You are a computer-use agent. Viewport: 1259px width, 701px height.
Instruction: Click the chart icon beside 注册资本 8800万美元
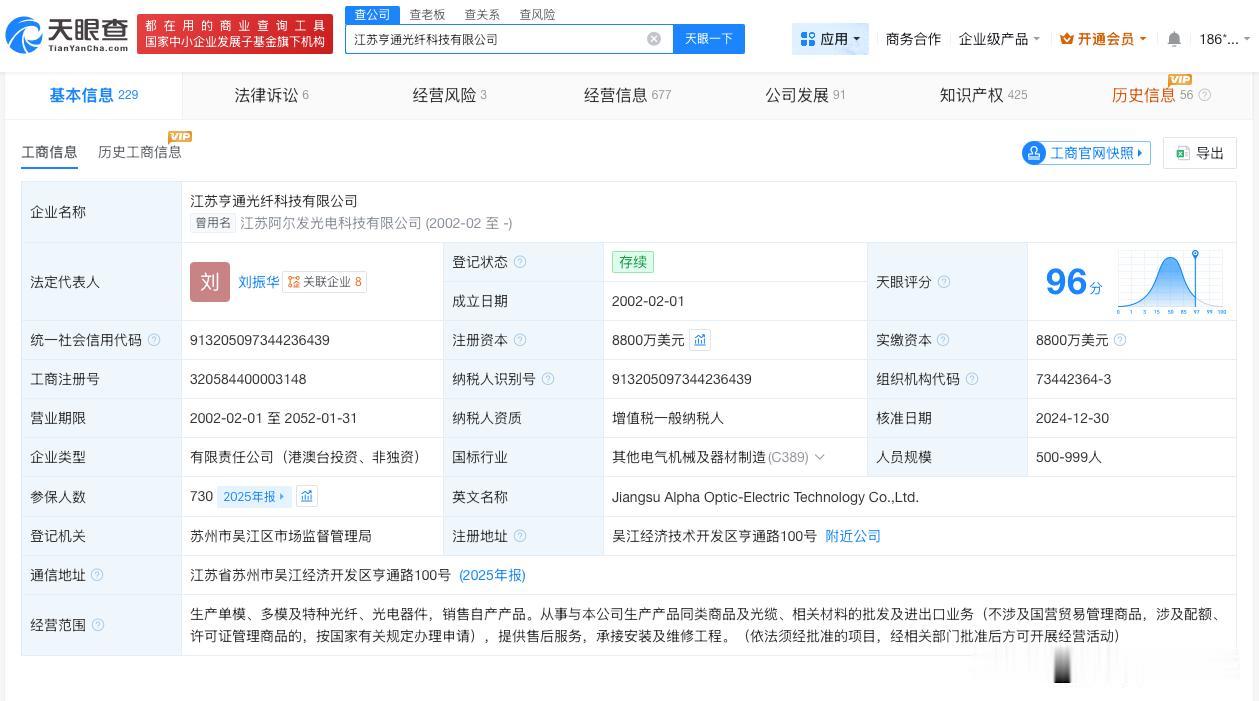pos(700,340)
